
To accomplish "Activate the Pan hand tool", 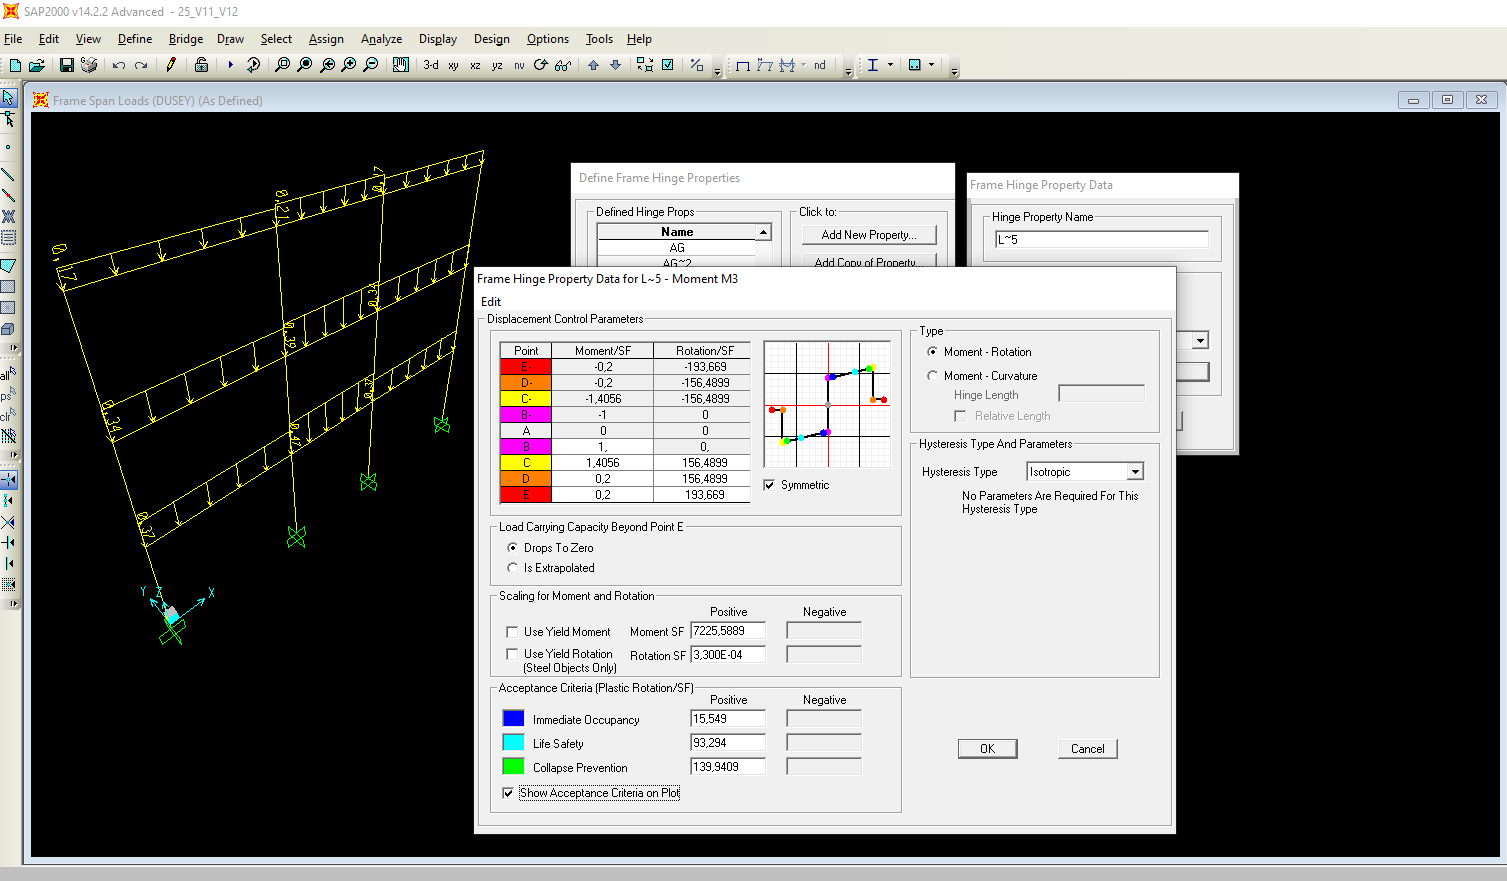I will tap(401, 65).
